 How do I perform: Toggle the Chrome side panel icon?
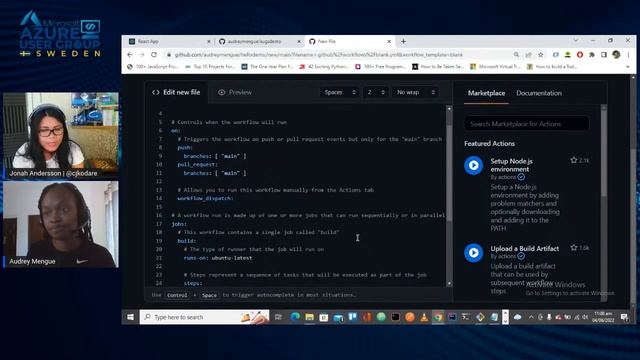[x=604, y=55]
